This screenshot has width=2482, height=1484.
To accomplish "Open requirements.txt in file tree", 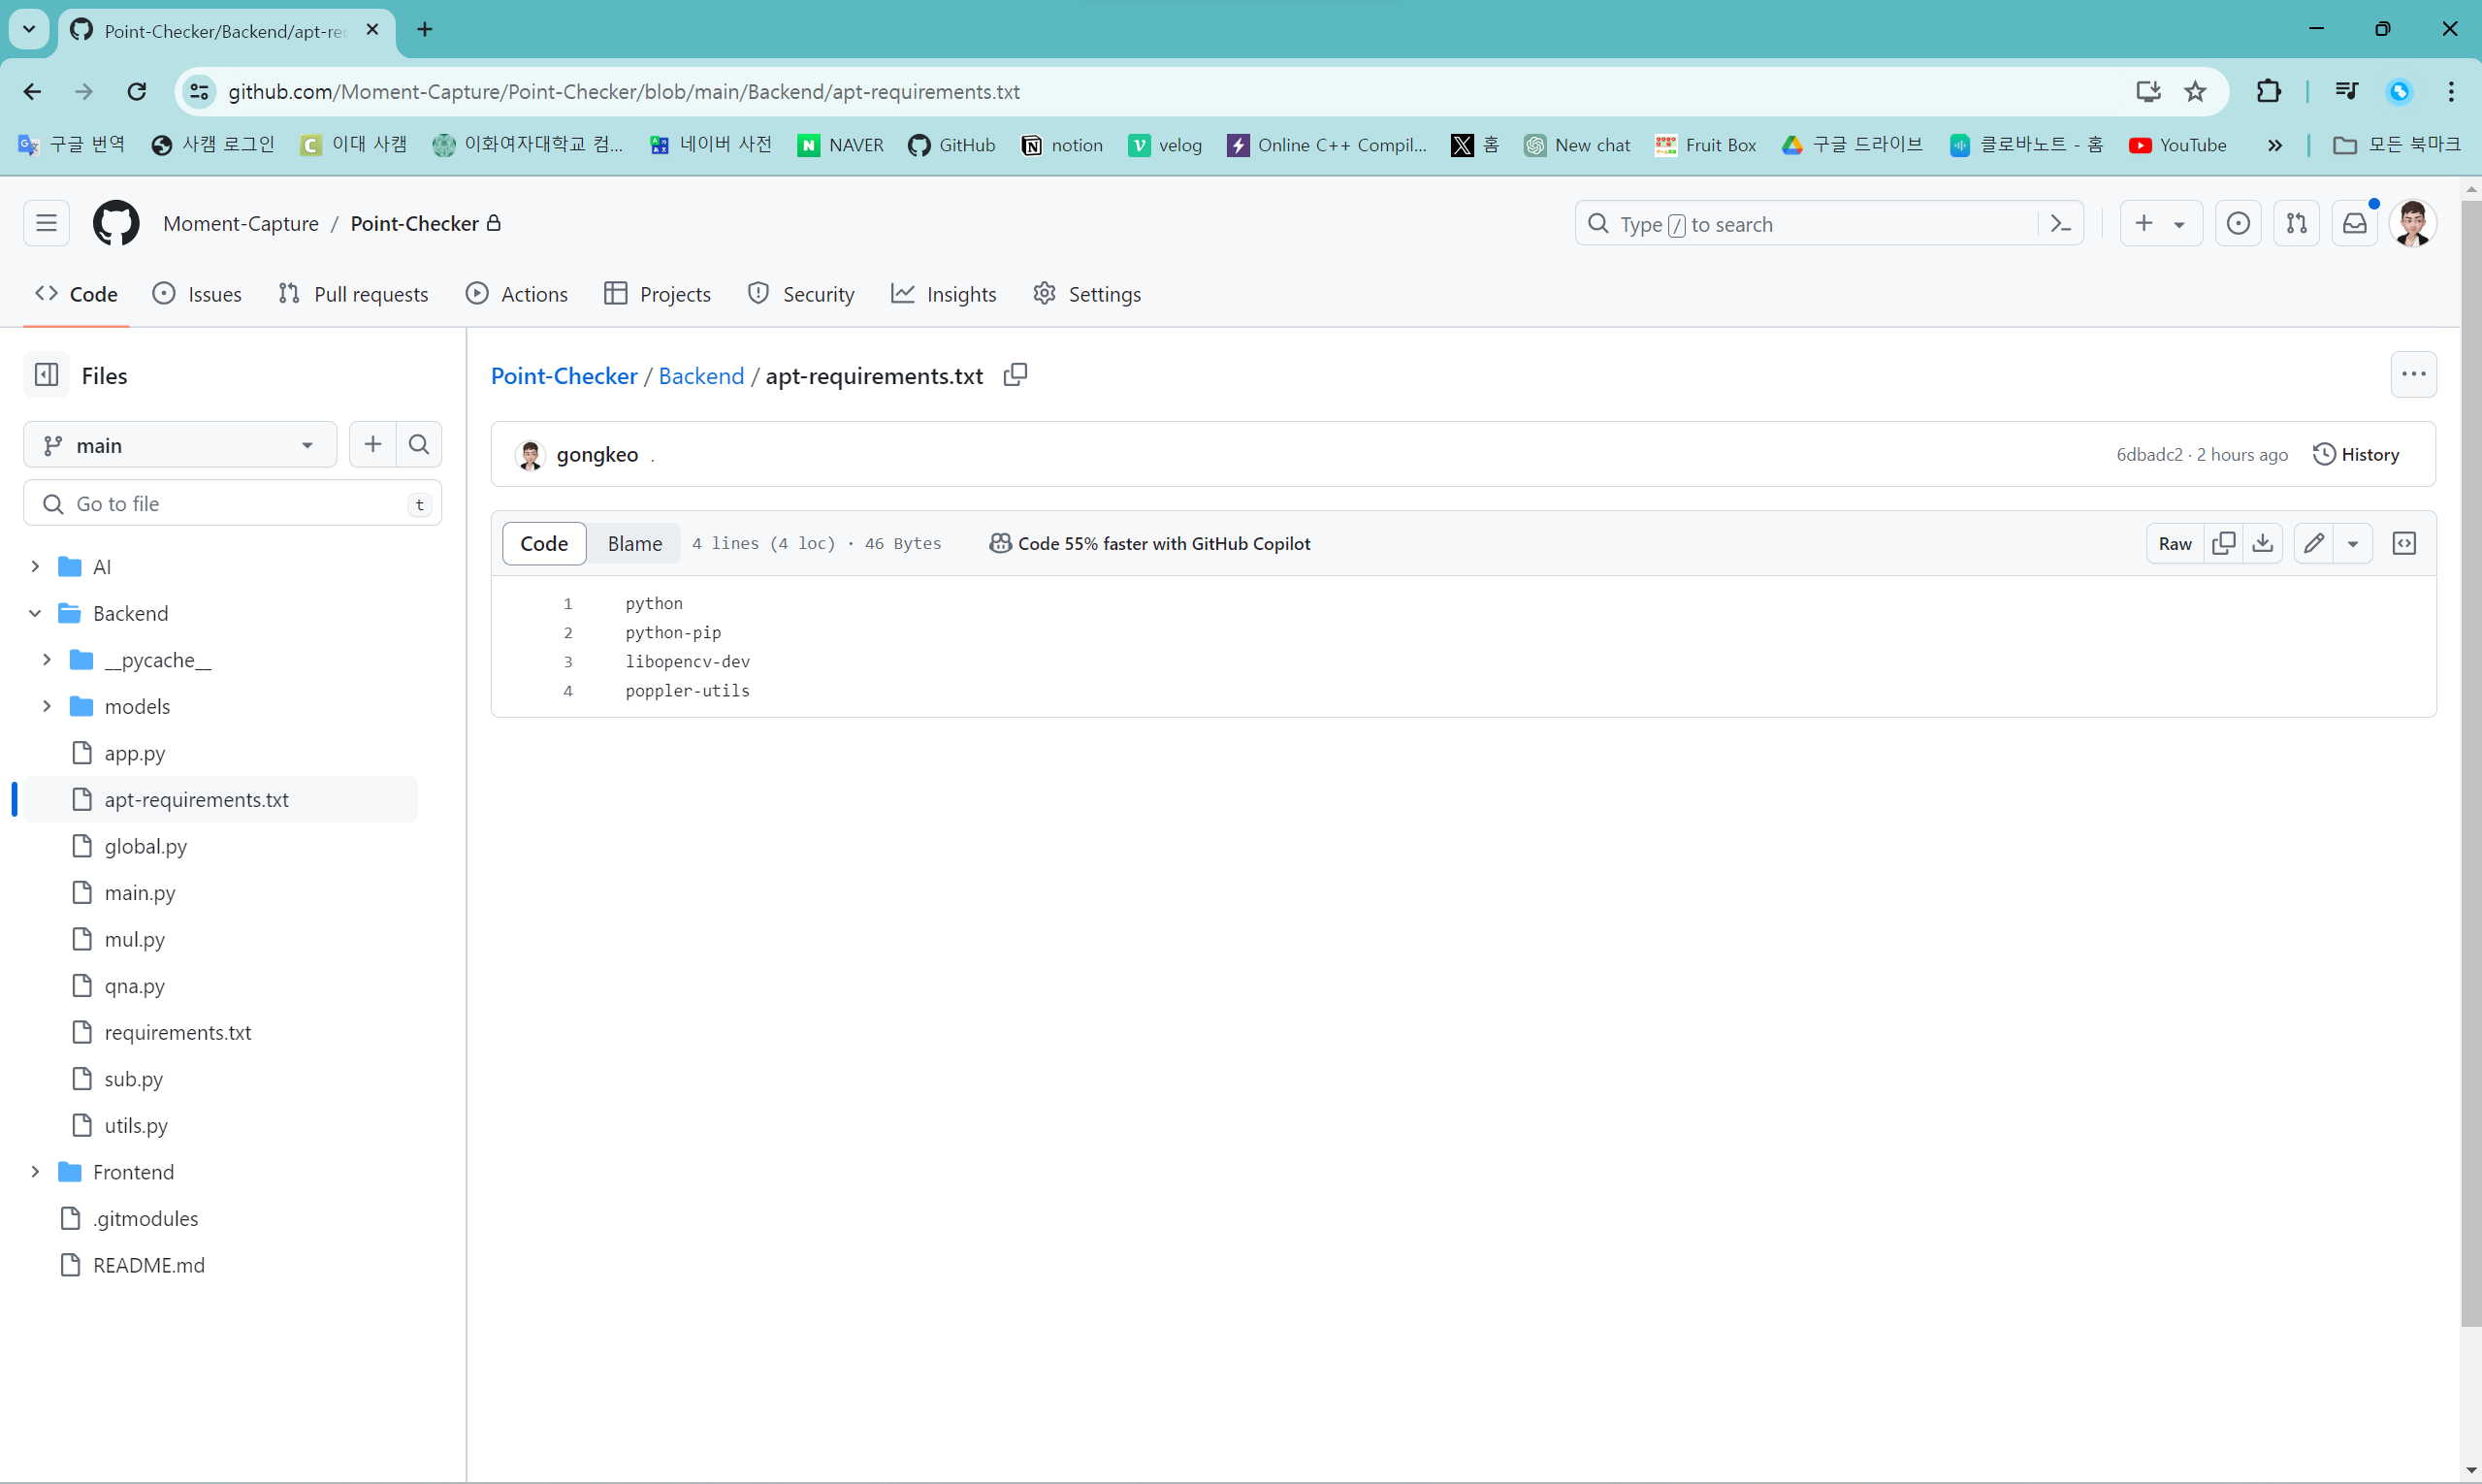I will tap(178, 1032).
